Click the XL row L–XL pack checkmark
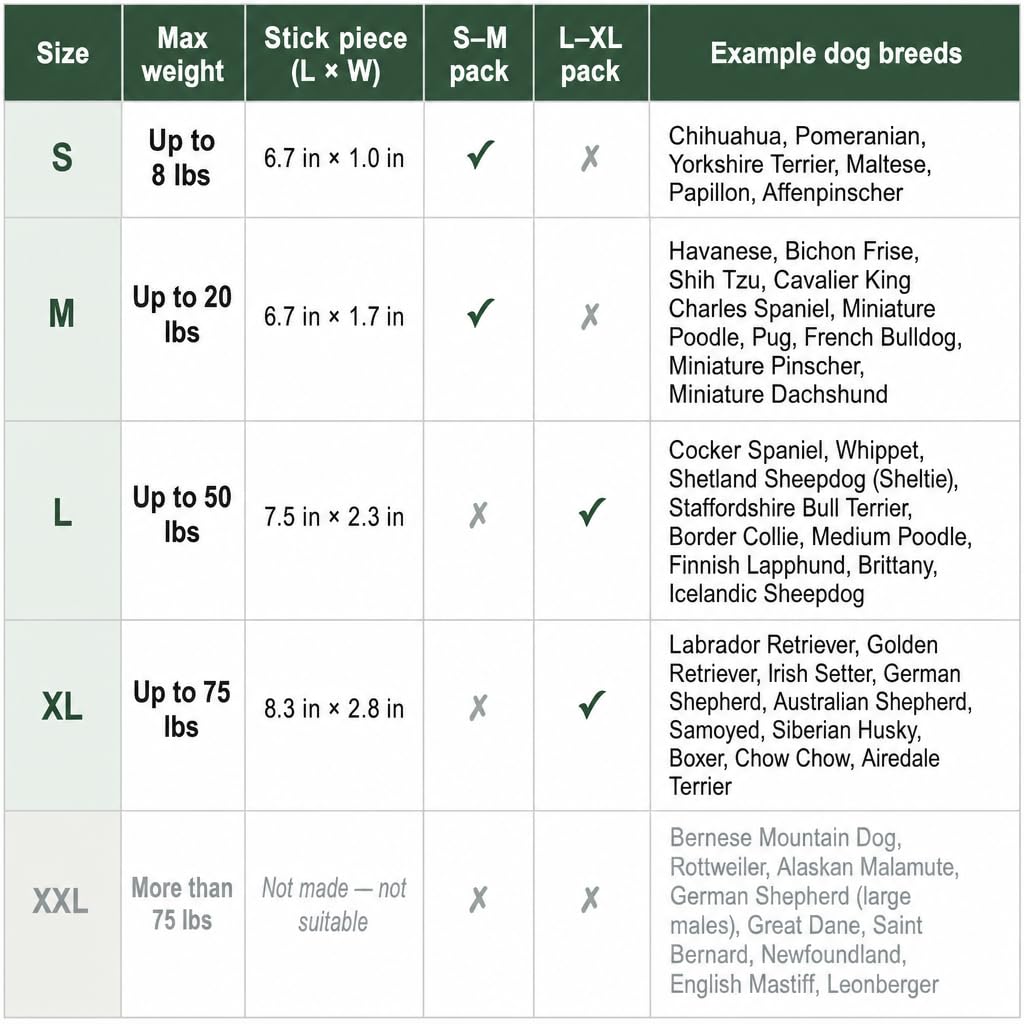Viewport: 1024px width, 1024px height. 592,705
